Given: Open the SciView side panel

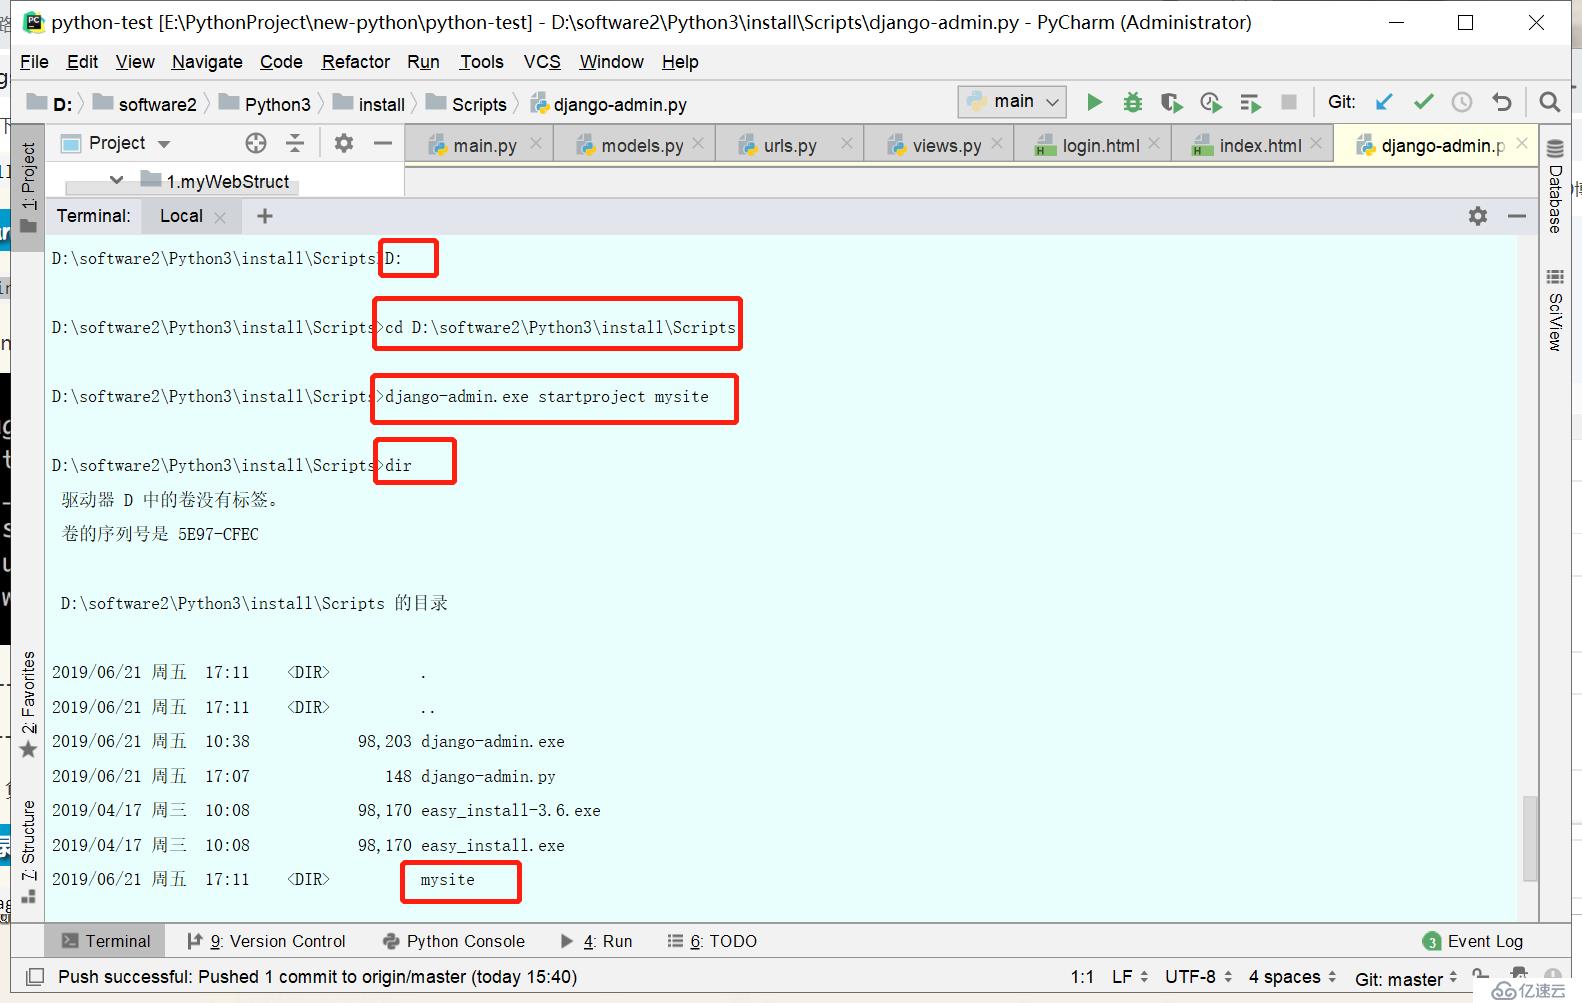Looking at the screenshot, I should (1555, 310).
